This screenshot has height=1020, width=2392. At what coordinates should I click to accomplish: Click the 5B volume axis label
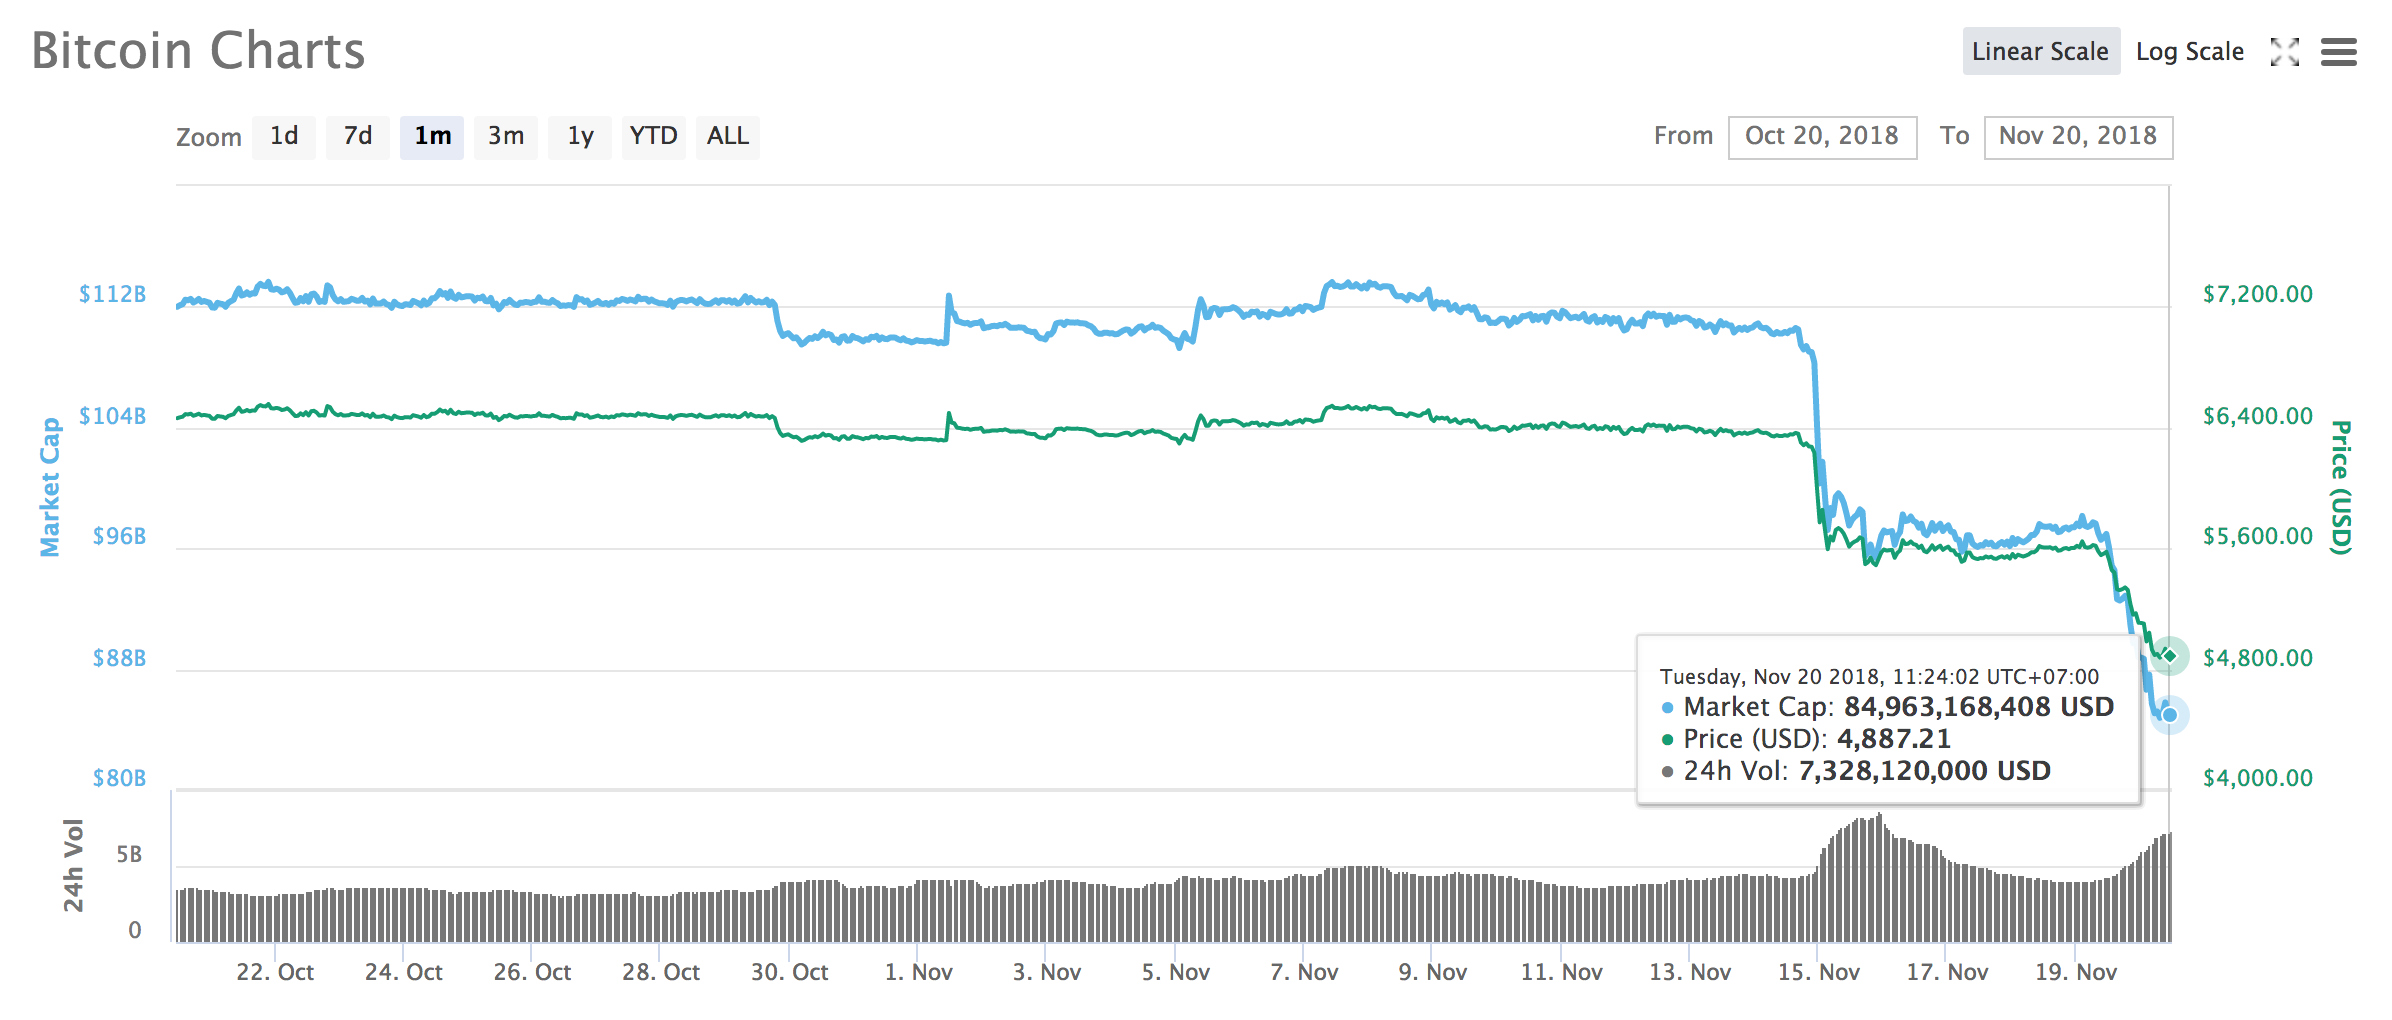[129, 855]
